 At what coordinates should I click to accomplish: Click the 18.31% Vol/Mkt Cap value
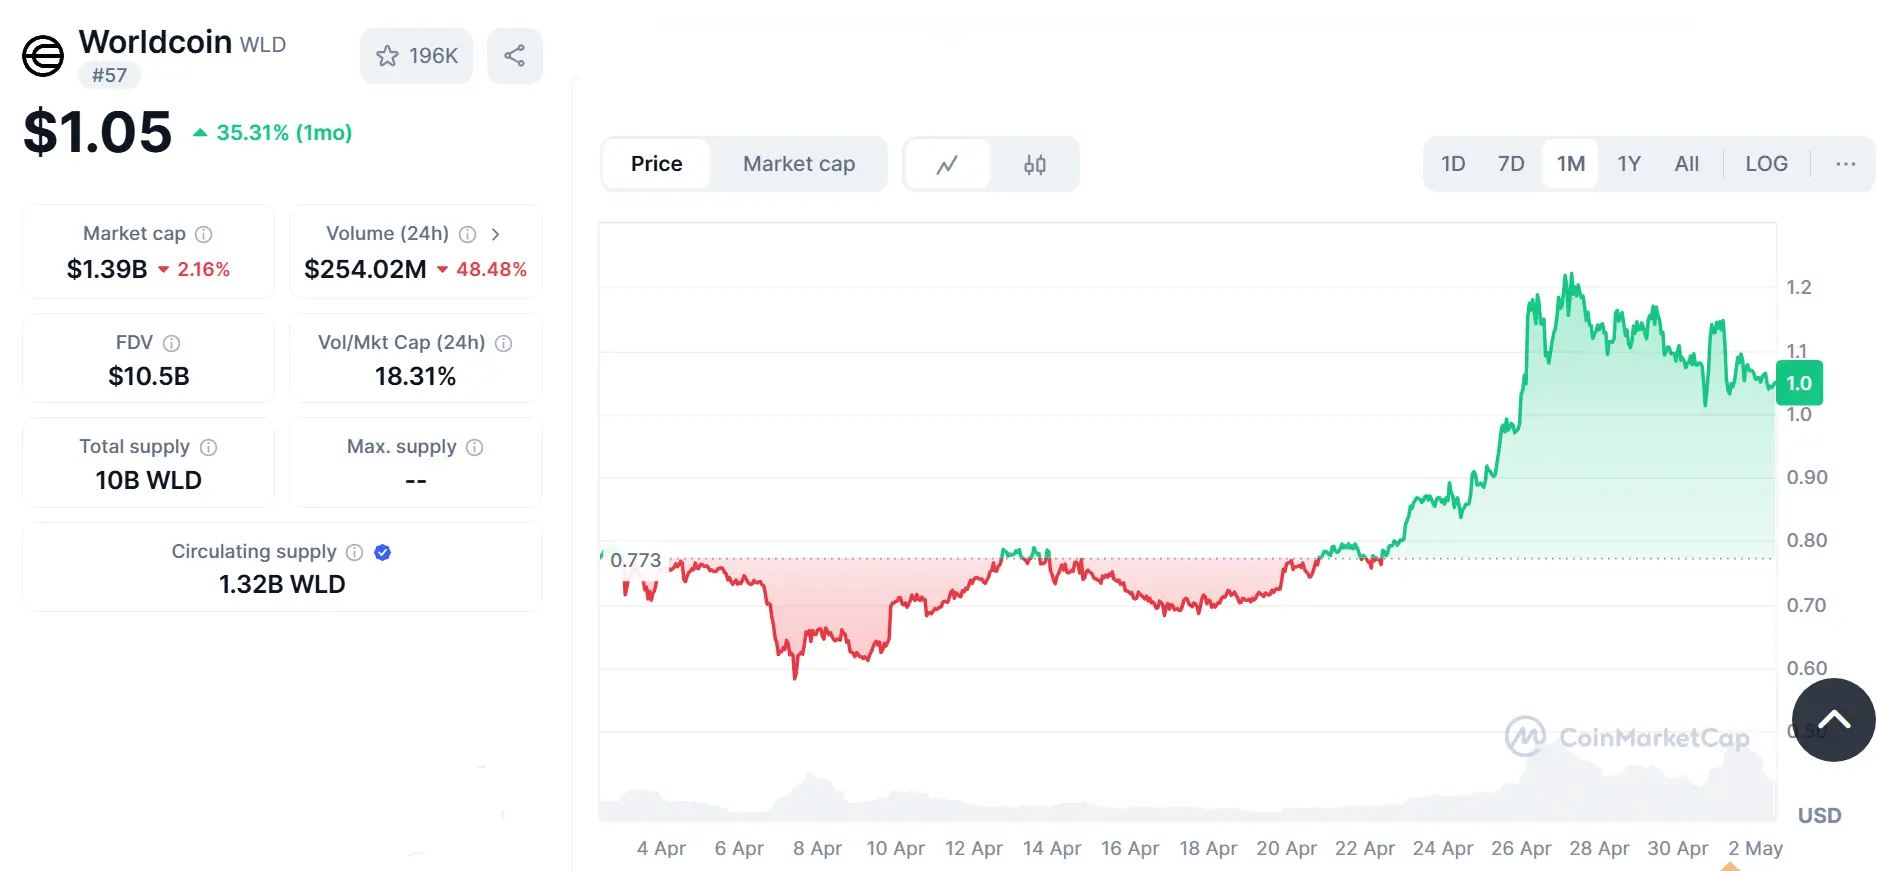(x=416, y=377)
